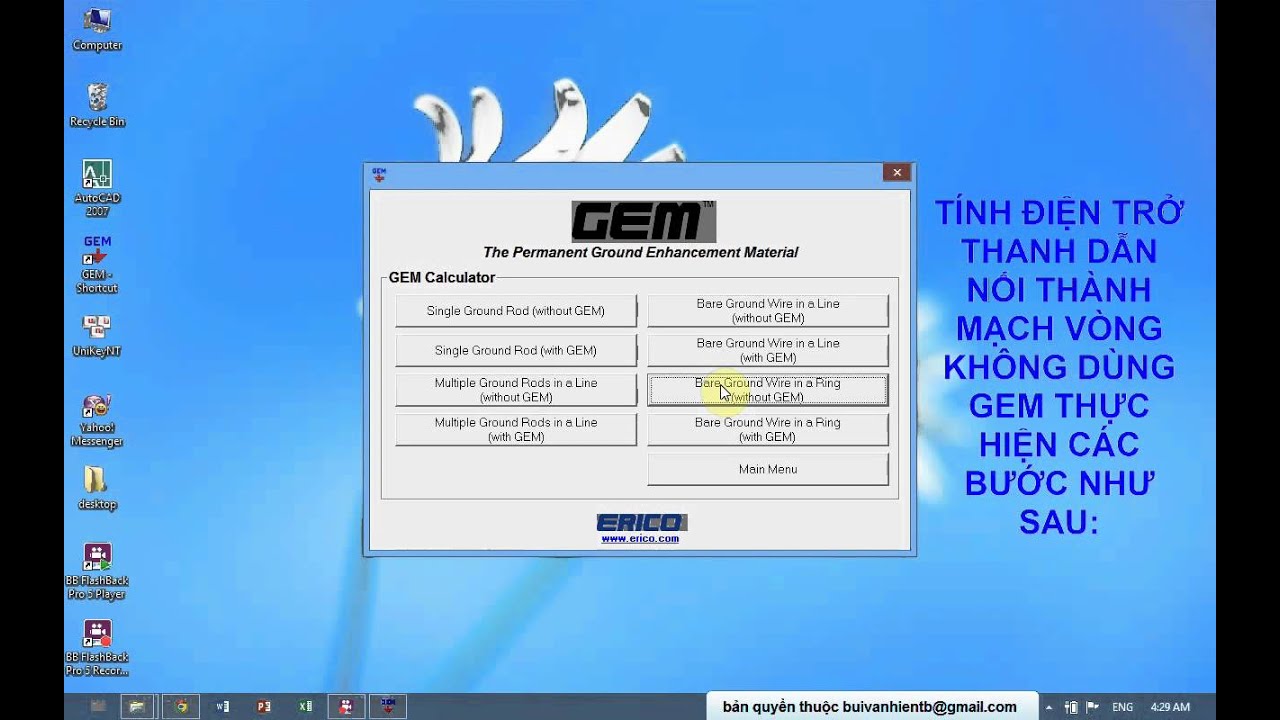Switch to BB FlashBack recorder on taskbar
This screenshot has width=1280, height=720.
(346, 706)
